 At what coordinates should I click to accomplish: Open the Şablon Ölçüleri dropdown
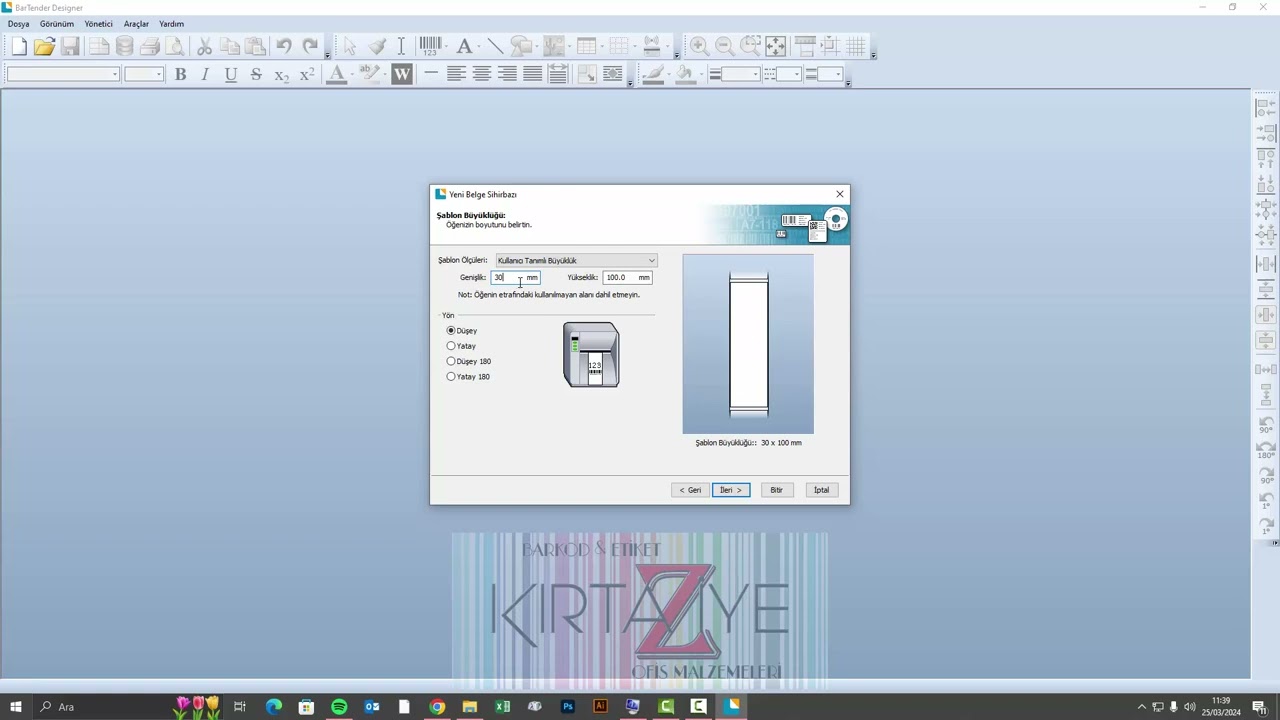[x=576, y=260]
